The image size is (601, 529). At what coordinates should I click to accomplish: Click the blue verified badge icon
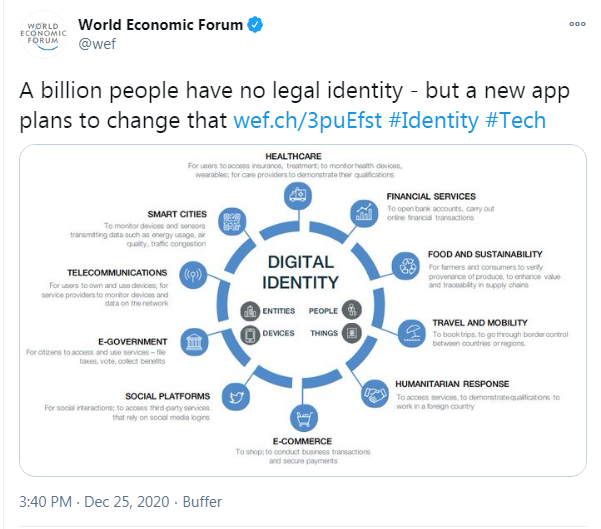pyautogui.click(x=255, y=25)
